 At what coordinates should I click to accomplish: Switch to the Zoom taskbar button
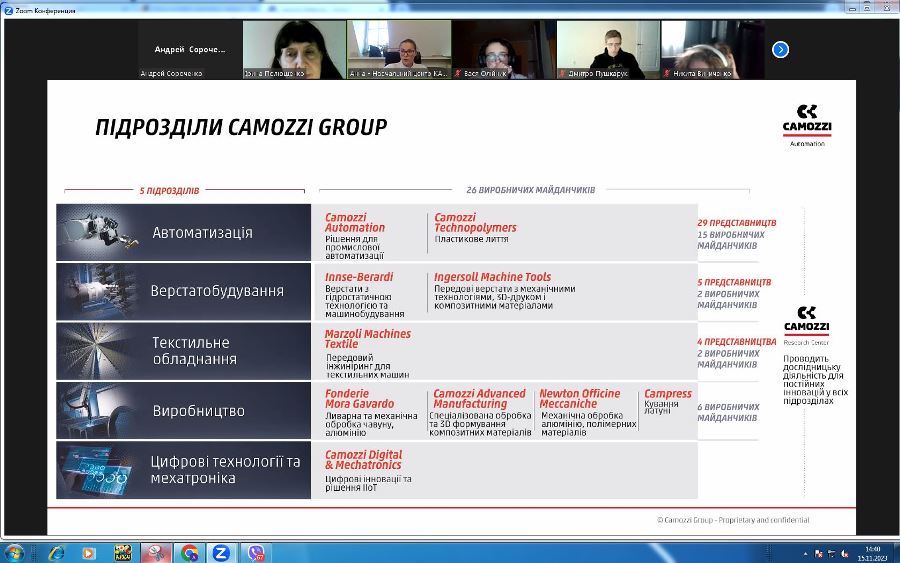pyautogui.click(x=221, y=553)
